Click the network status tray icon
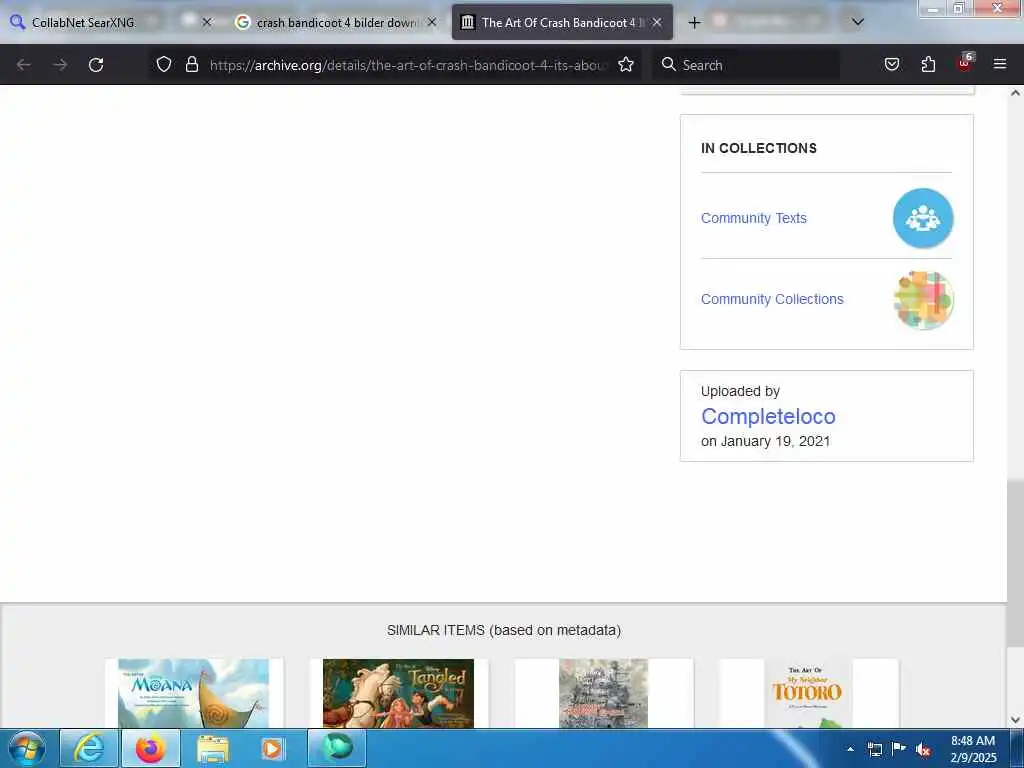 (874, 749)
